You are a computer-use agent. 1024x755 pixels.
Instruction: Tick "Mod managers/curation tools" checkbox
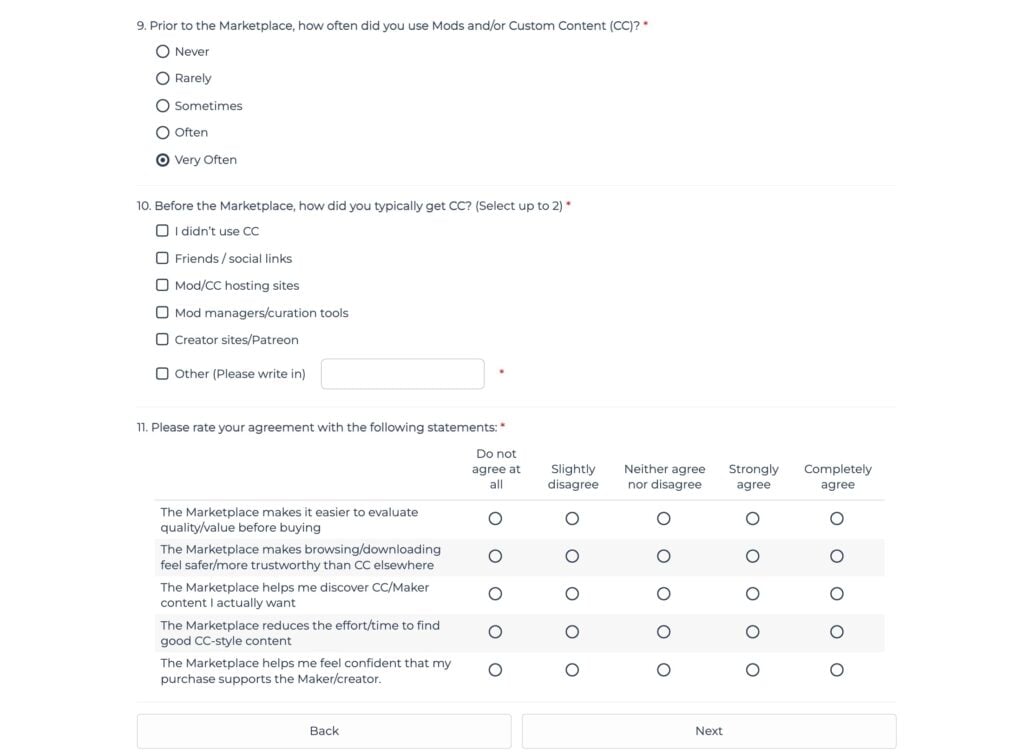[162, 312]
